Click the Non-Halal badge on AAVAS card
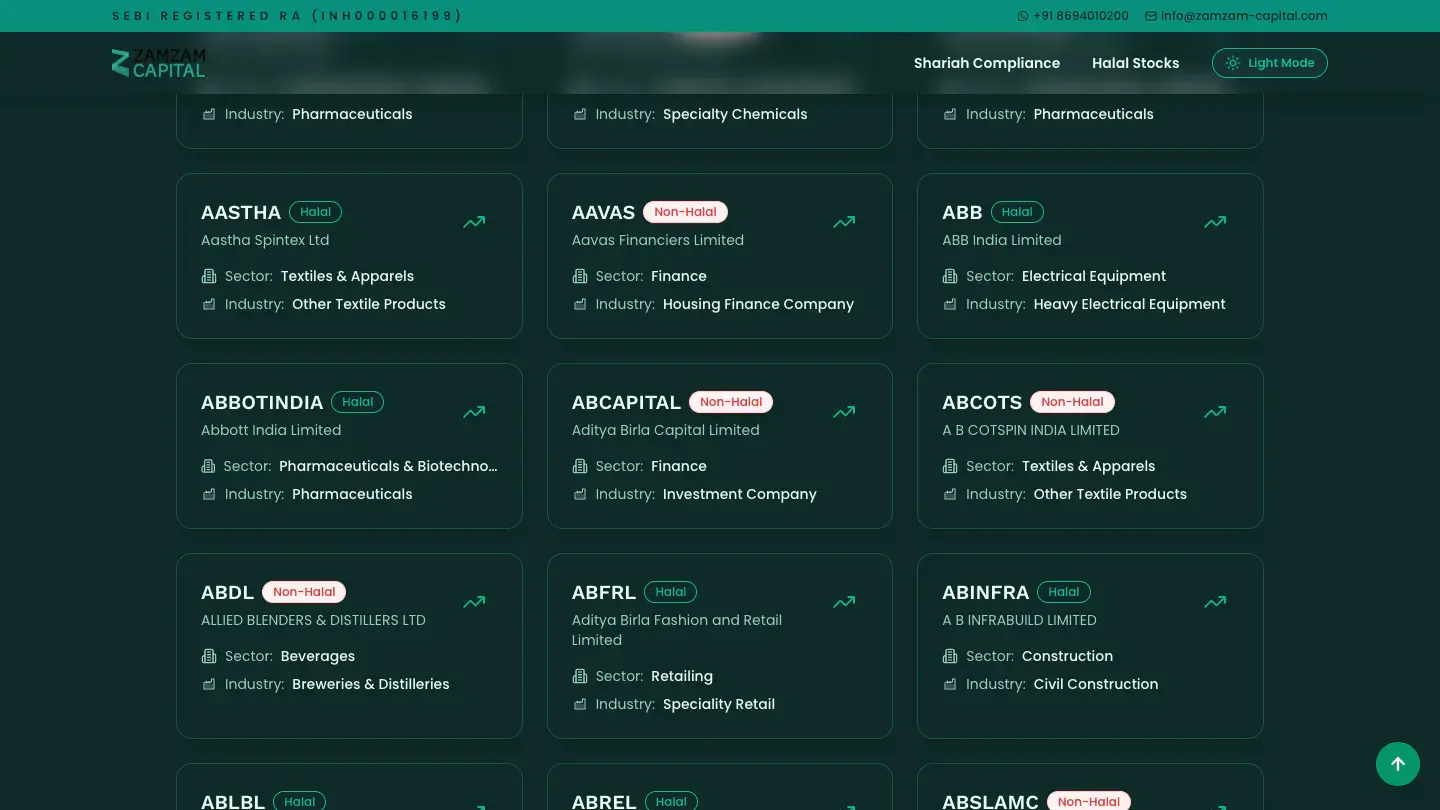The height and width of the screenshot is (810, 1440). [x=686, y=212]
